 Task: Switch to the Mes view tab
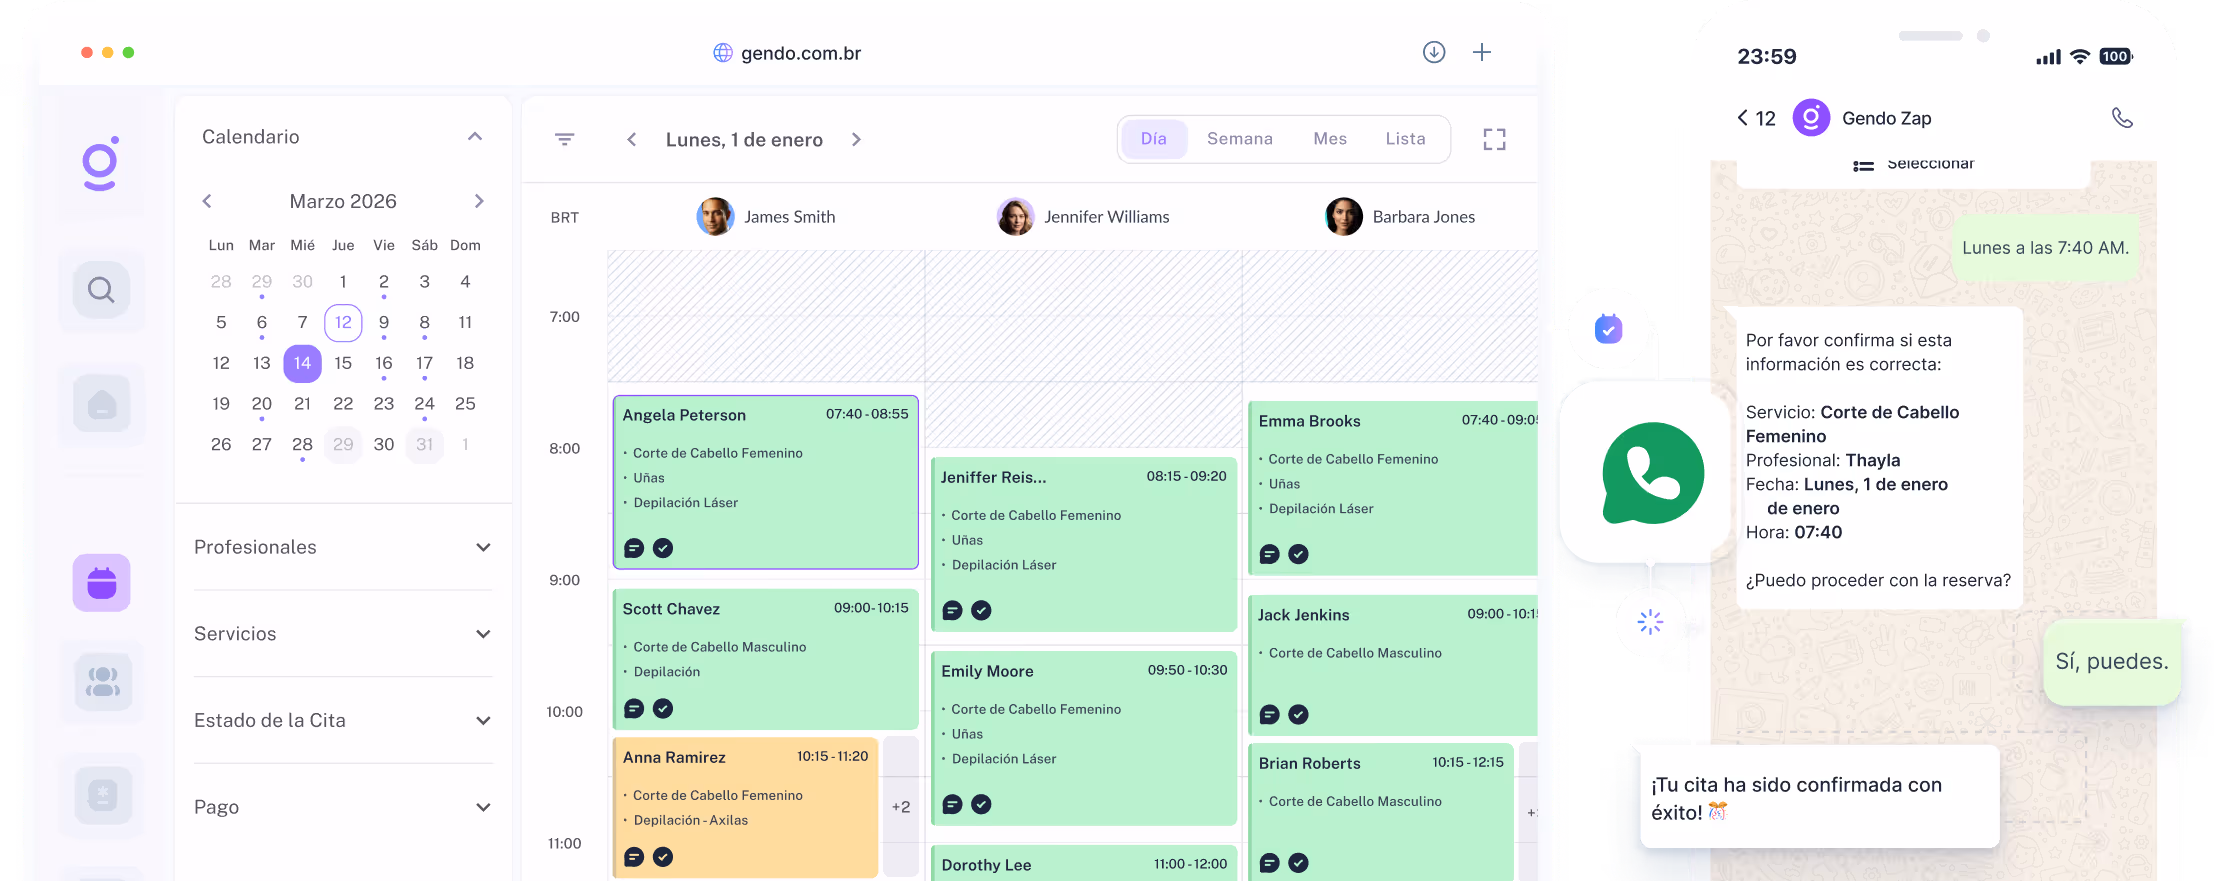coord(1330,139)
